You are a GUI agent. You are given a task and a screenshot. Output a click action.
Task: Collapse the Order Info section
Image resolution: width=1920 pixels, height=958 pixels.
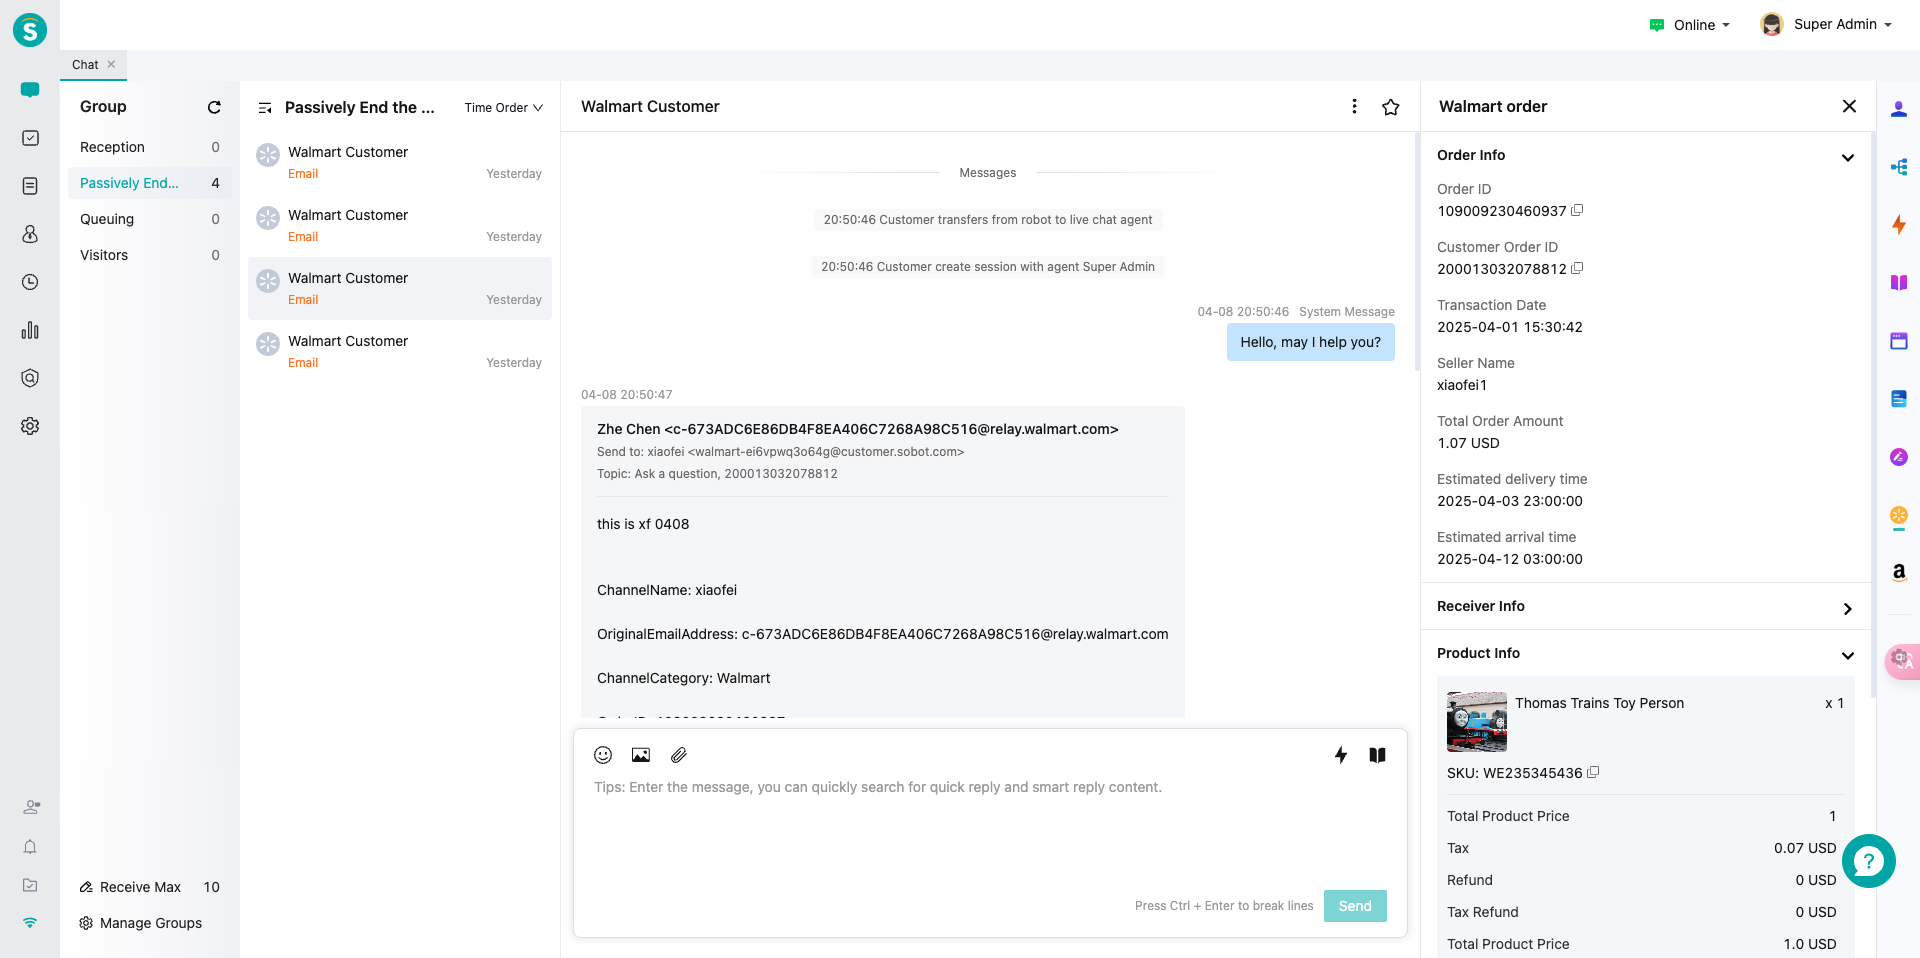(x=1847, y=157)
